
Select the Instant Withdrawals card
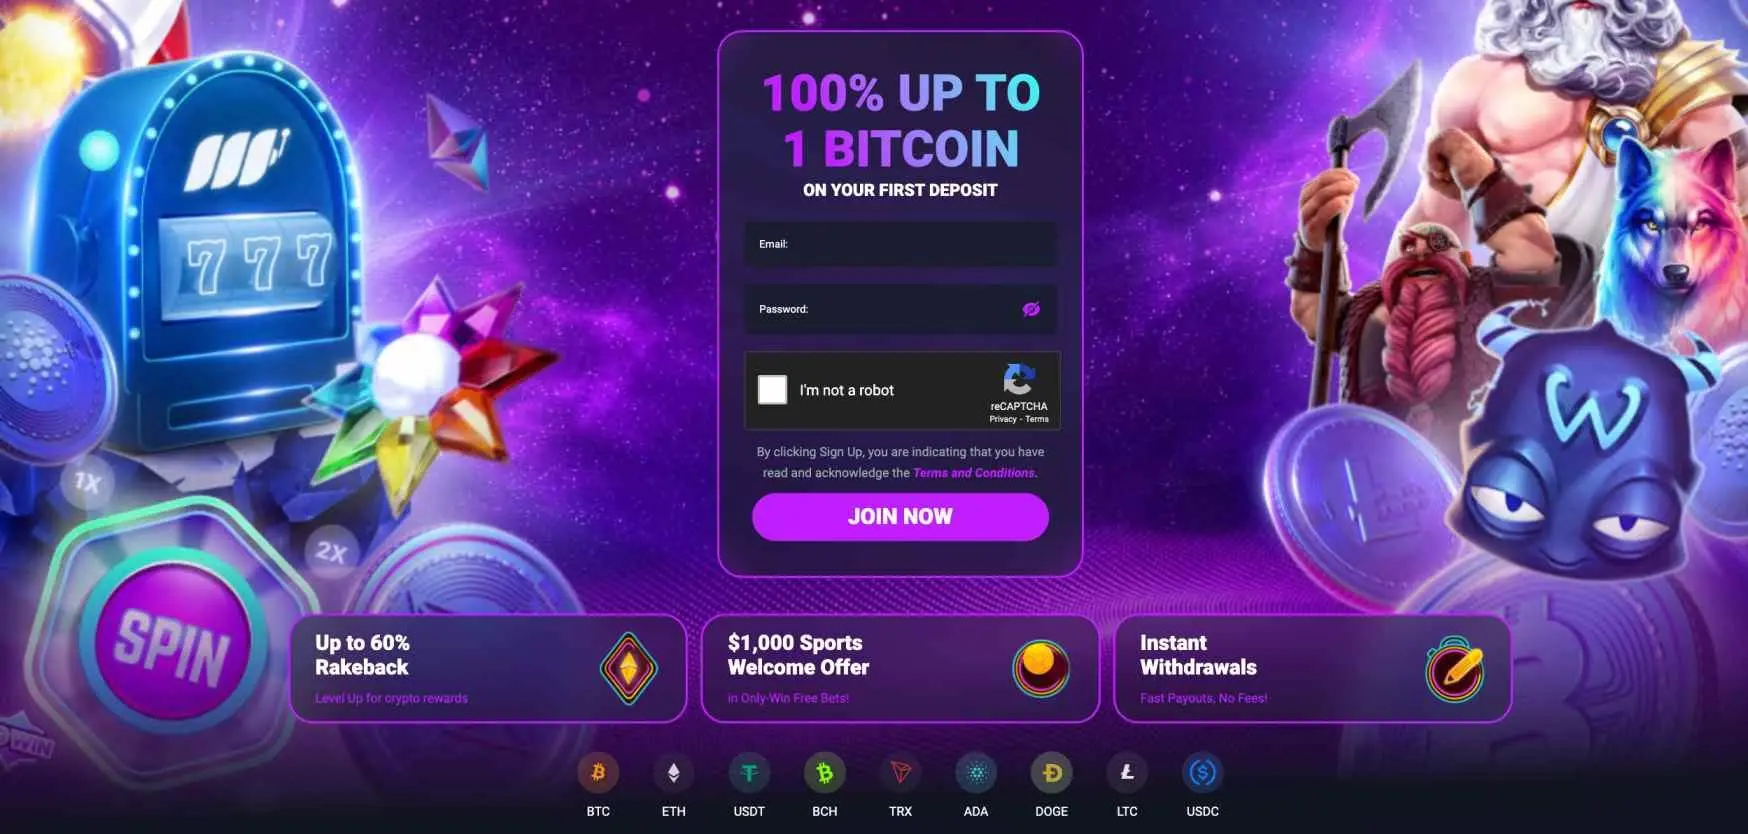[1312, 668]
